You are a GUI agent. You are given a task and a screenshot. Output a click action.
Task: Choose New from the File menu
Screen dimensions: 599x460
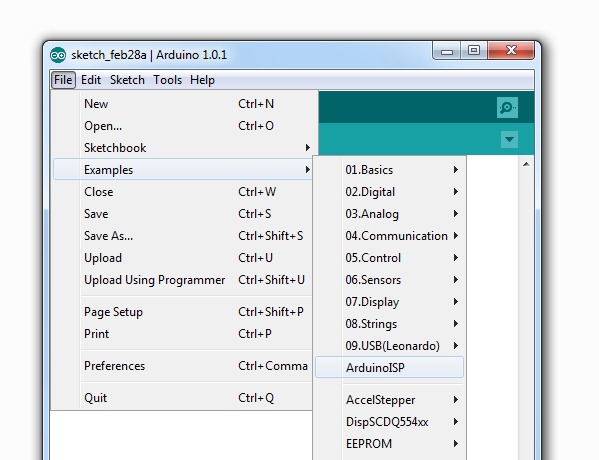point(183,104)
